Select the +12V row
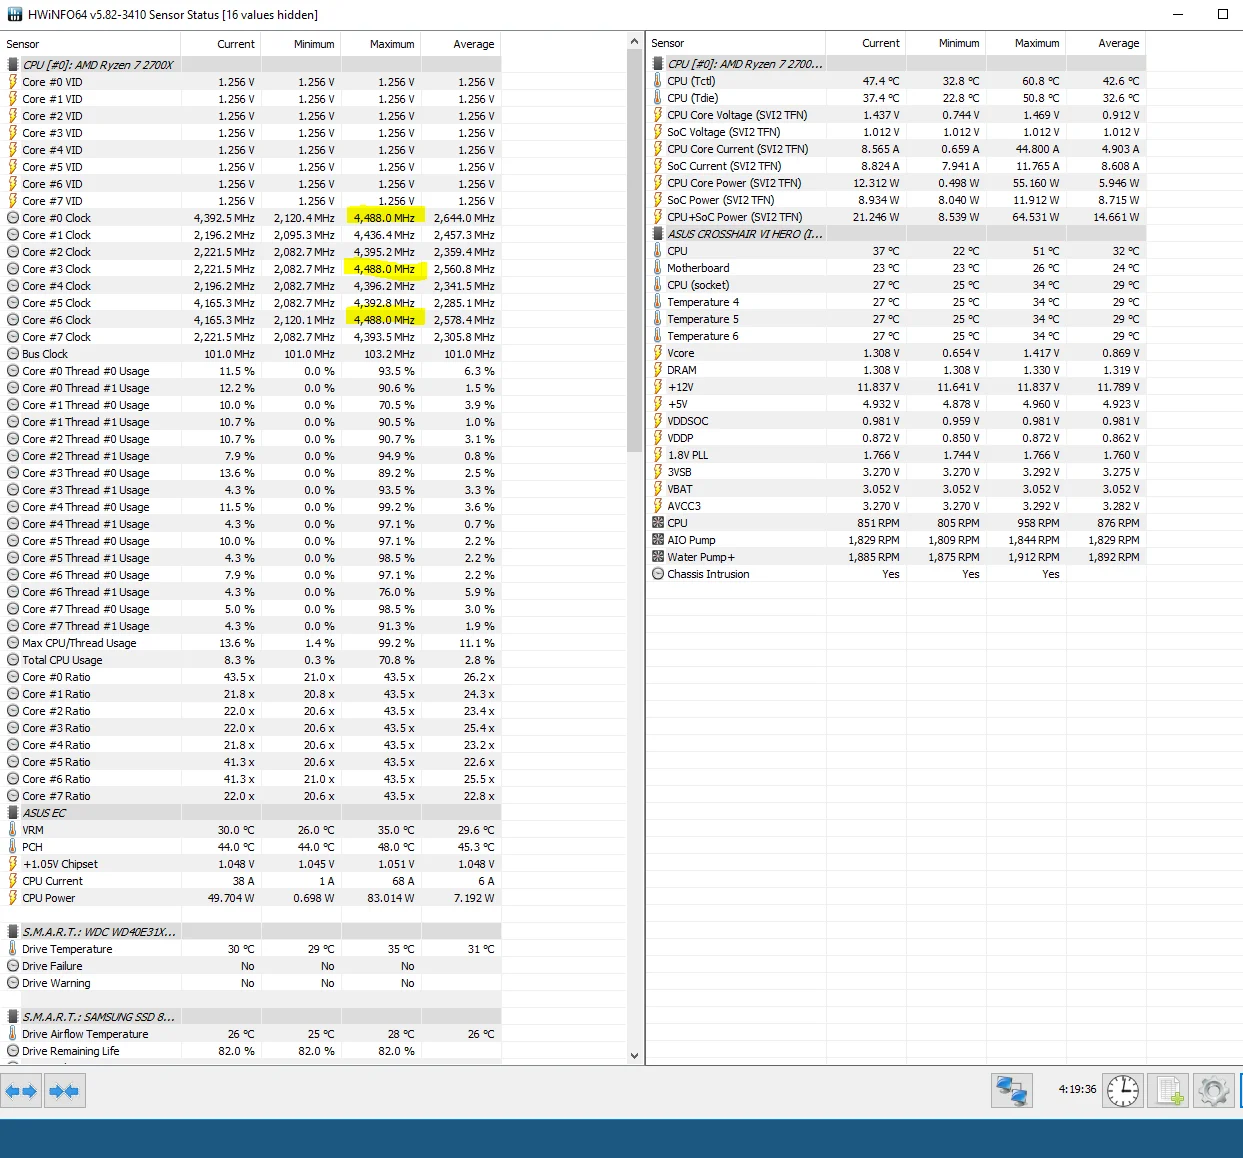The width and height of the screenshot is (1243, 1158). (x=895, y=387)
